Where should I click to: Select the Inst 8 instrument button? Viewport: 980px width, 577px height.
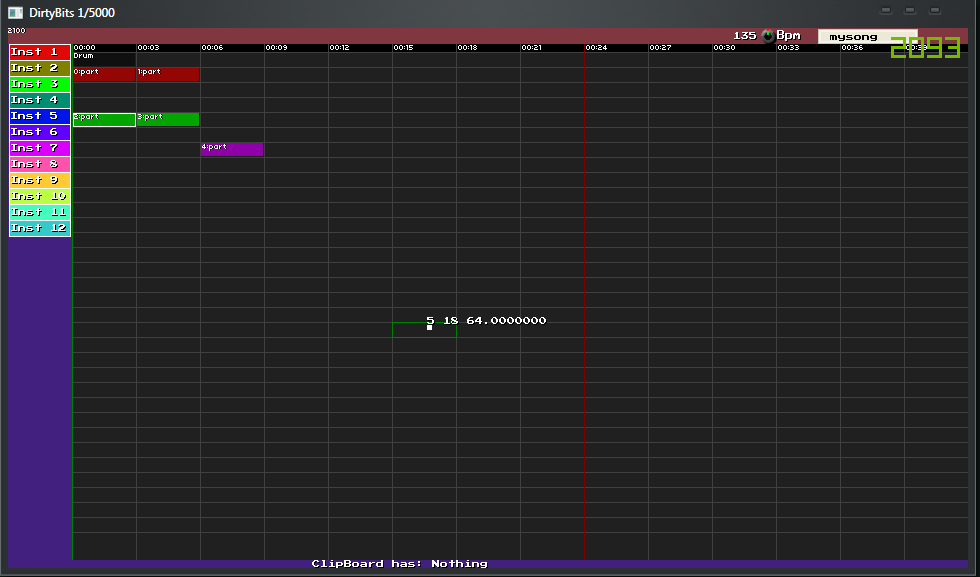[x=40, y=164]
